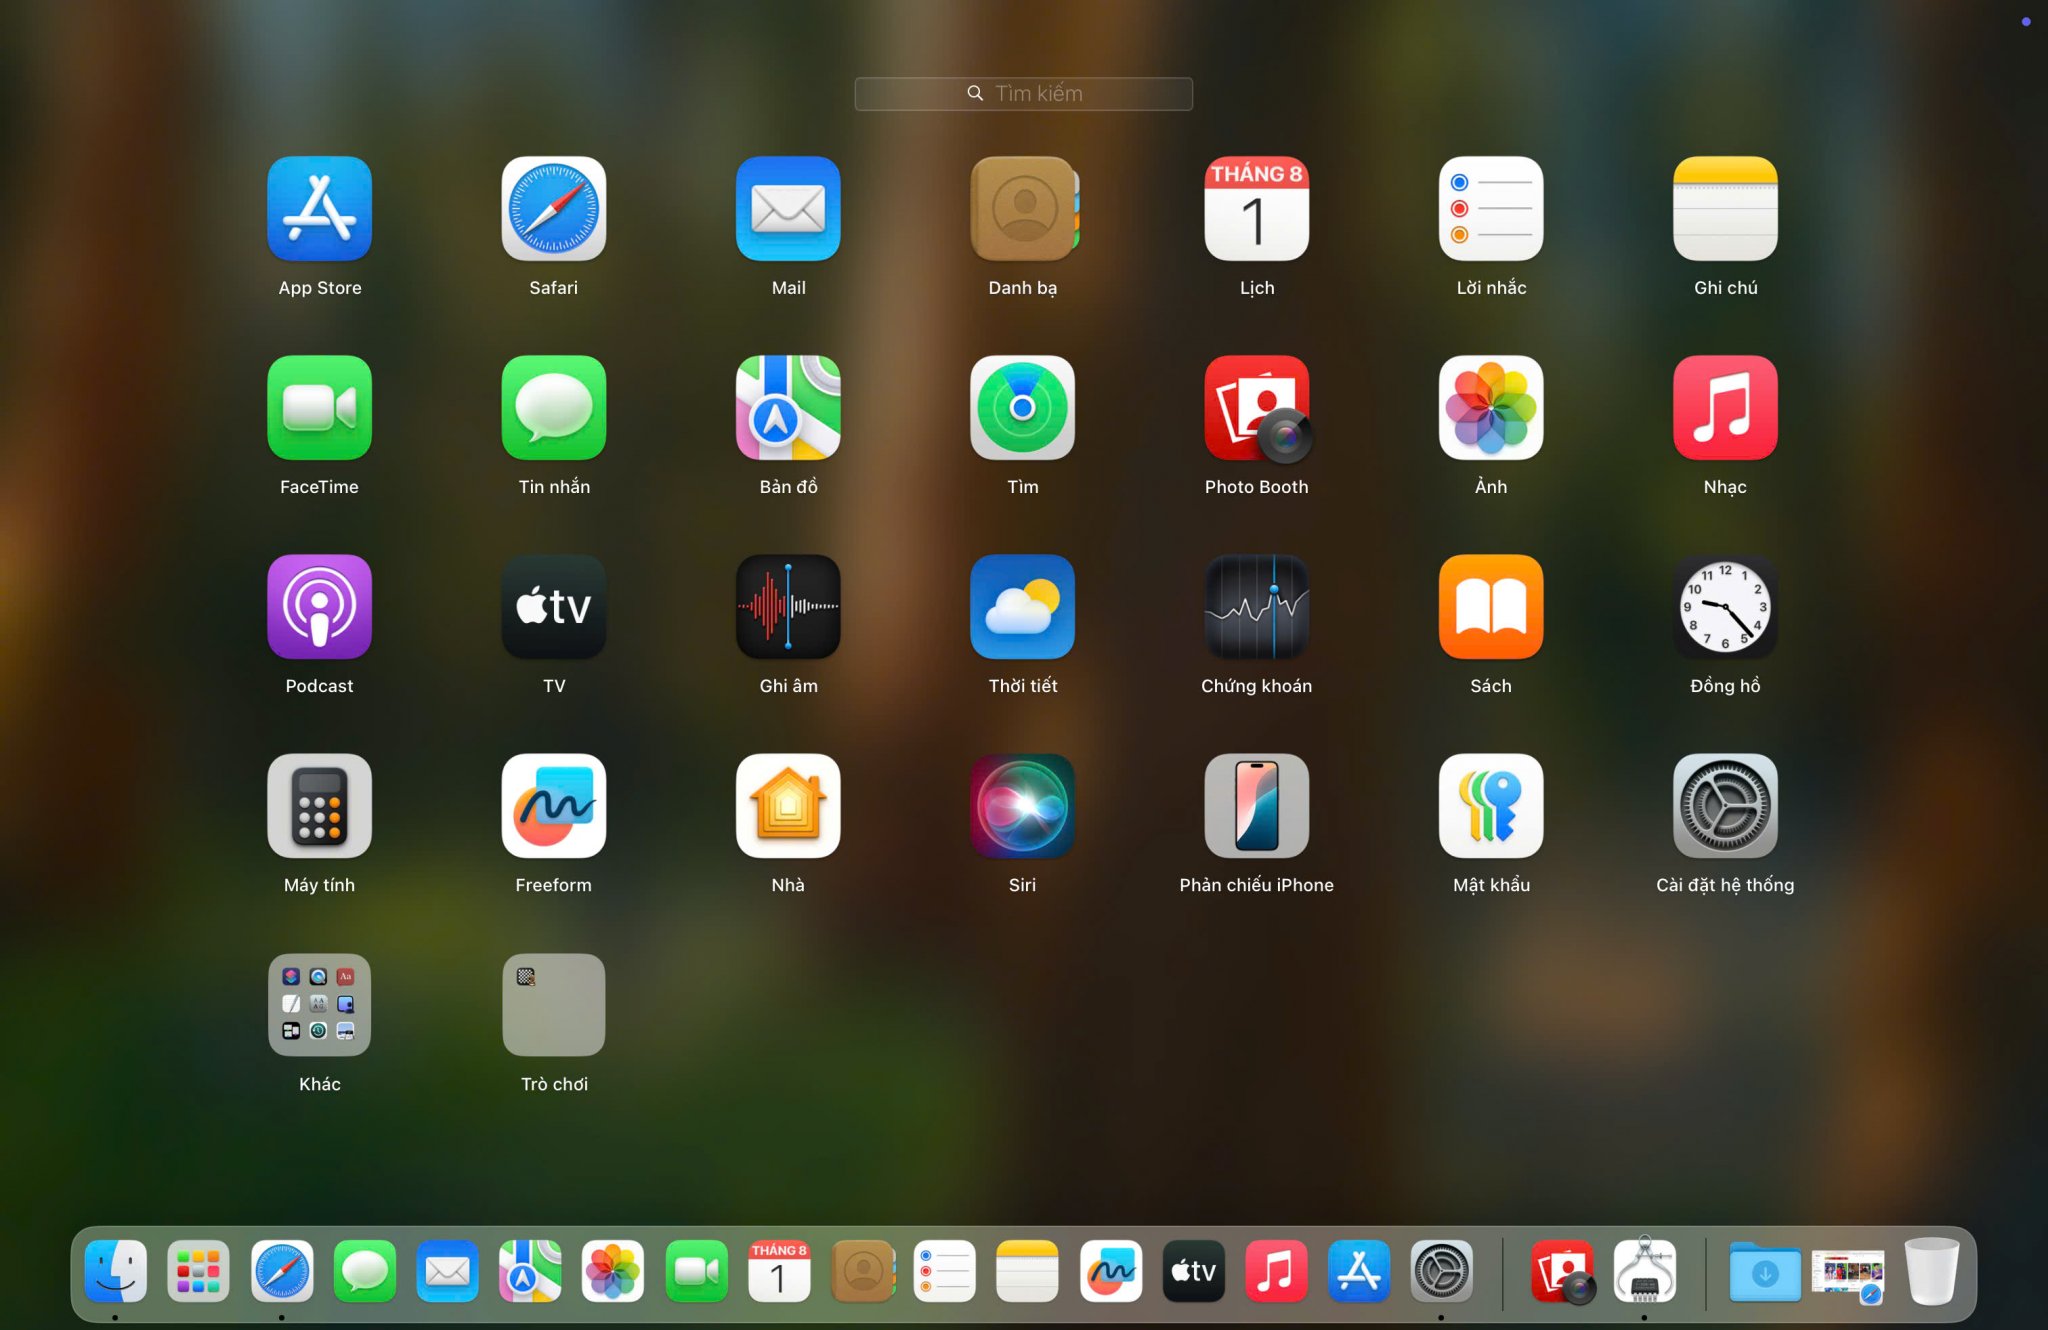2048x1330 pixels.
Task: Open Ảnh photos app in Launchpad grid
Action: (x=1491, y=408)
